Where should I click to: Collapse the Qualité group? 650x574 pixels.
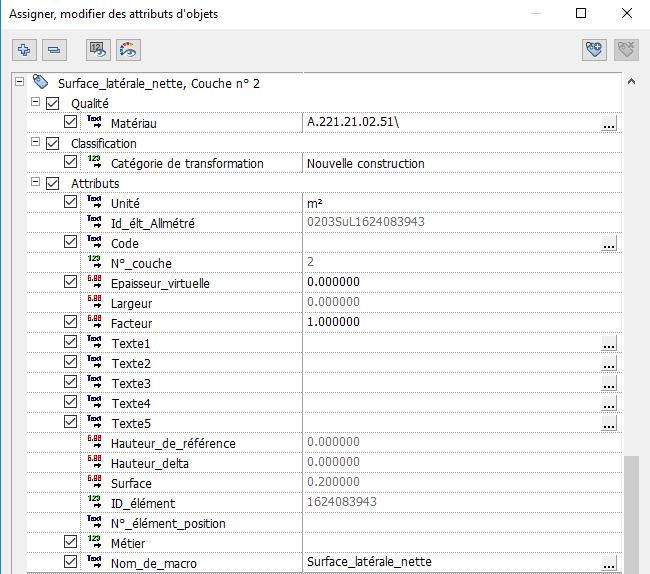pos(36,102)
